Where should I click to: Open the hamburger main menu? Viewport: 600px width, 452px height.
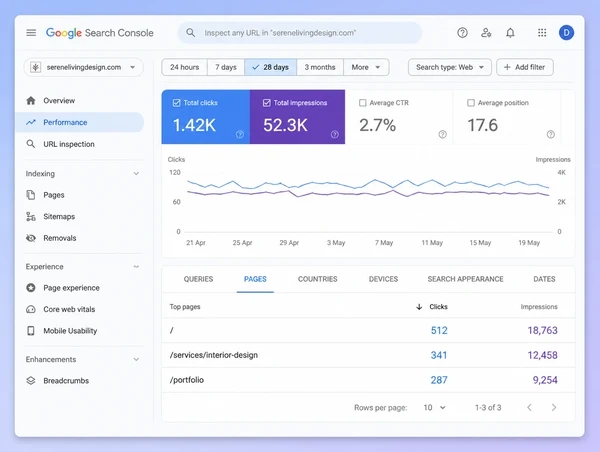pyautogui.click(x=31, y=33)
